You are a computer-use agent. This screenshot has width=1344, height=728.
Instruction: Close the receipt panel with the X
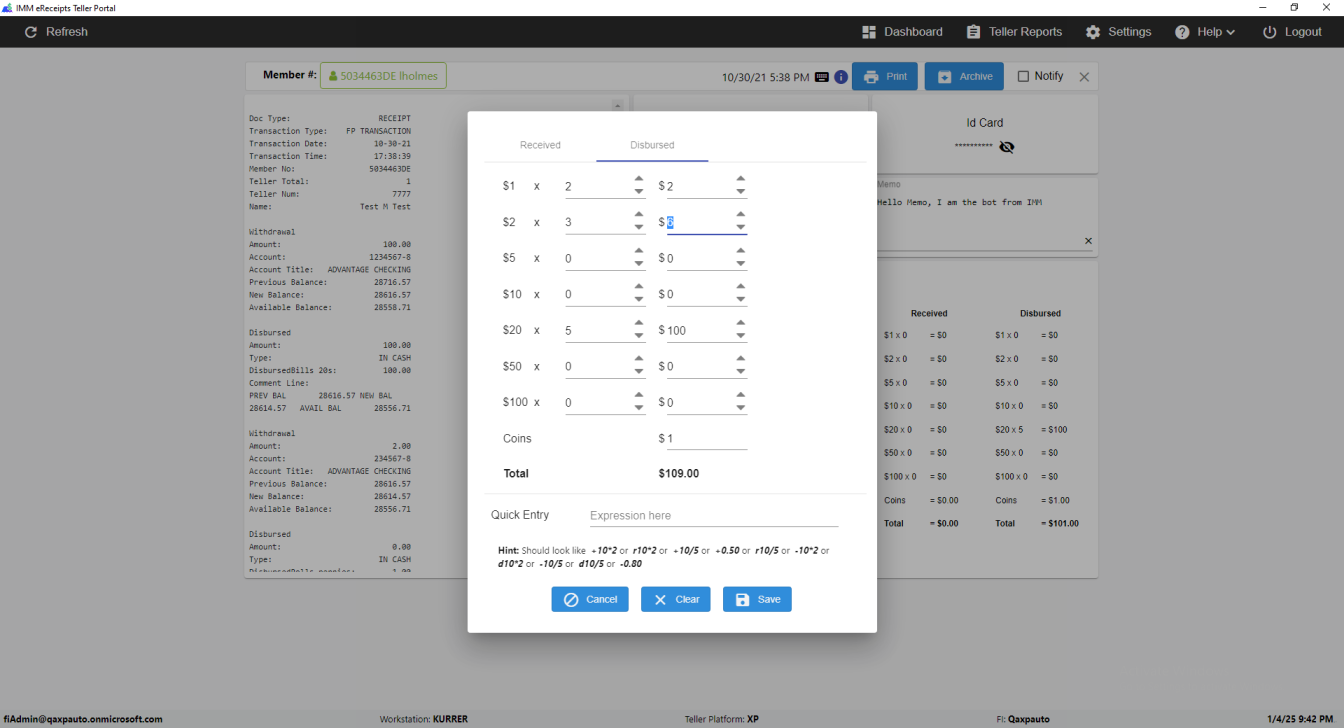1084,77
